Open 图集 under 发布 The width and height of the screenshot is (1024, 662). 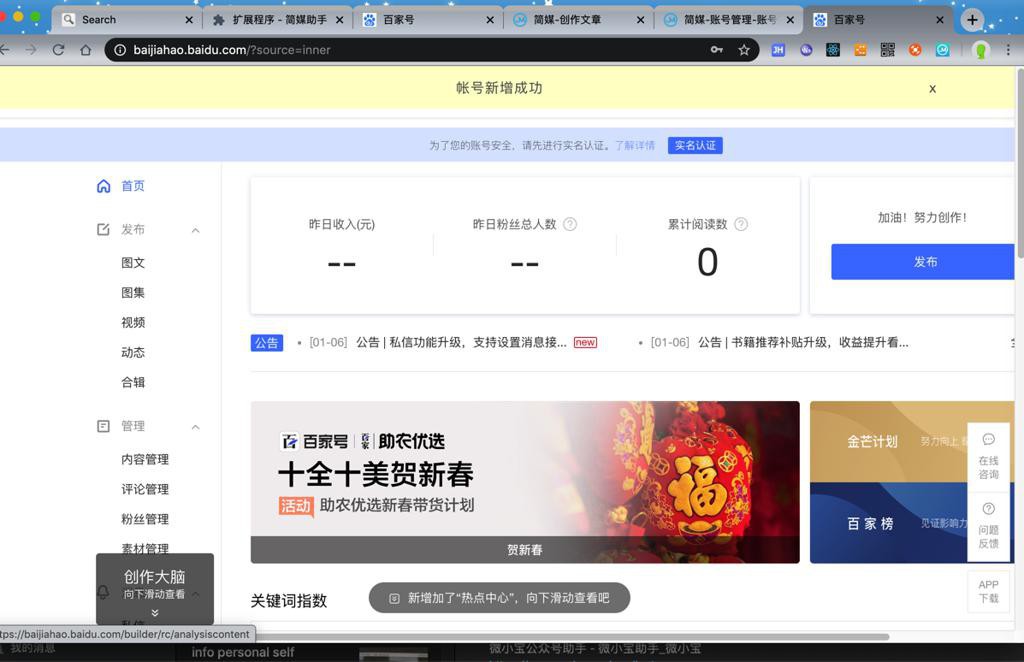(x=133, y=292)
